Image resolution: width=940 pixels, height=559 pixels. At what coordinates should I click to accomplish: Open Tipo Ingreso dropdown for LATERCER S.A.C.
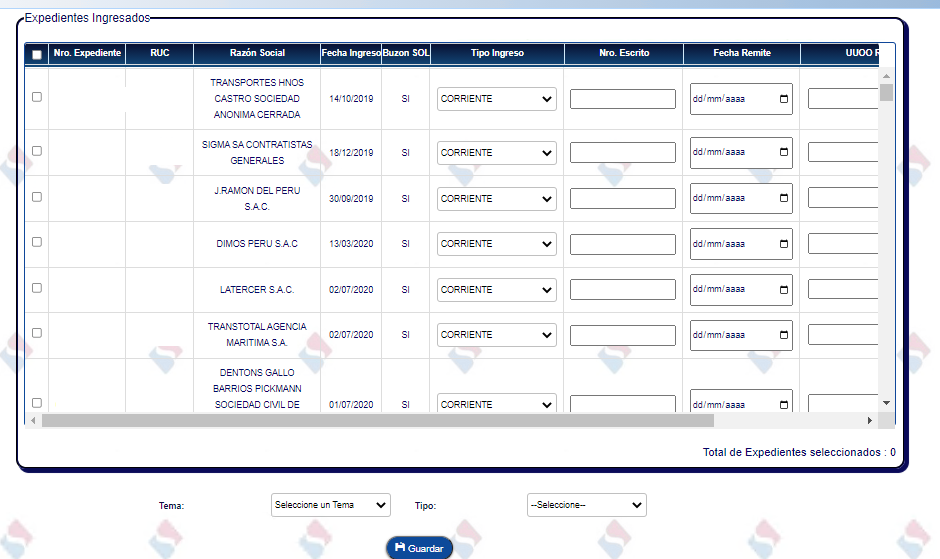click(x=496, y=290)
